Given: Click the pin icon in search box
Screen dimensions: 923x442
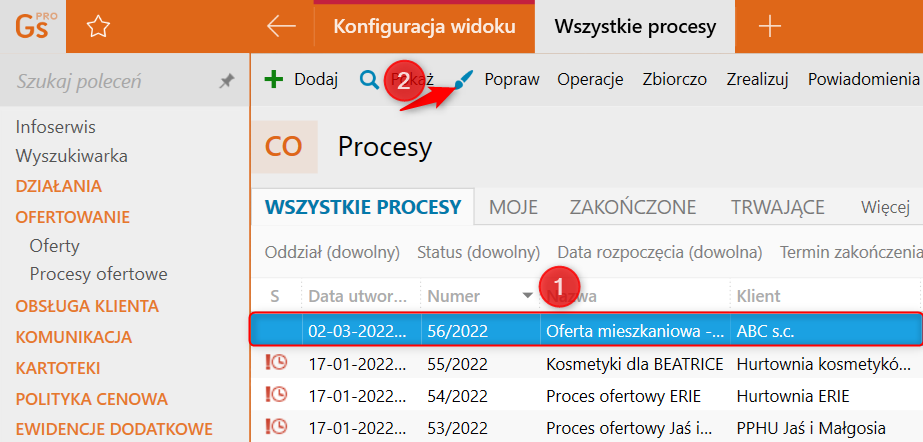Looking at the screenshot, I should (x=226, y=82).
